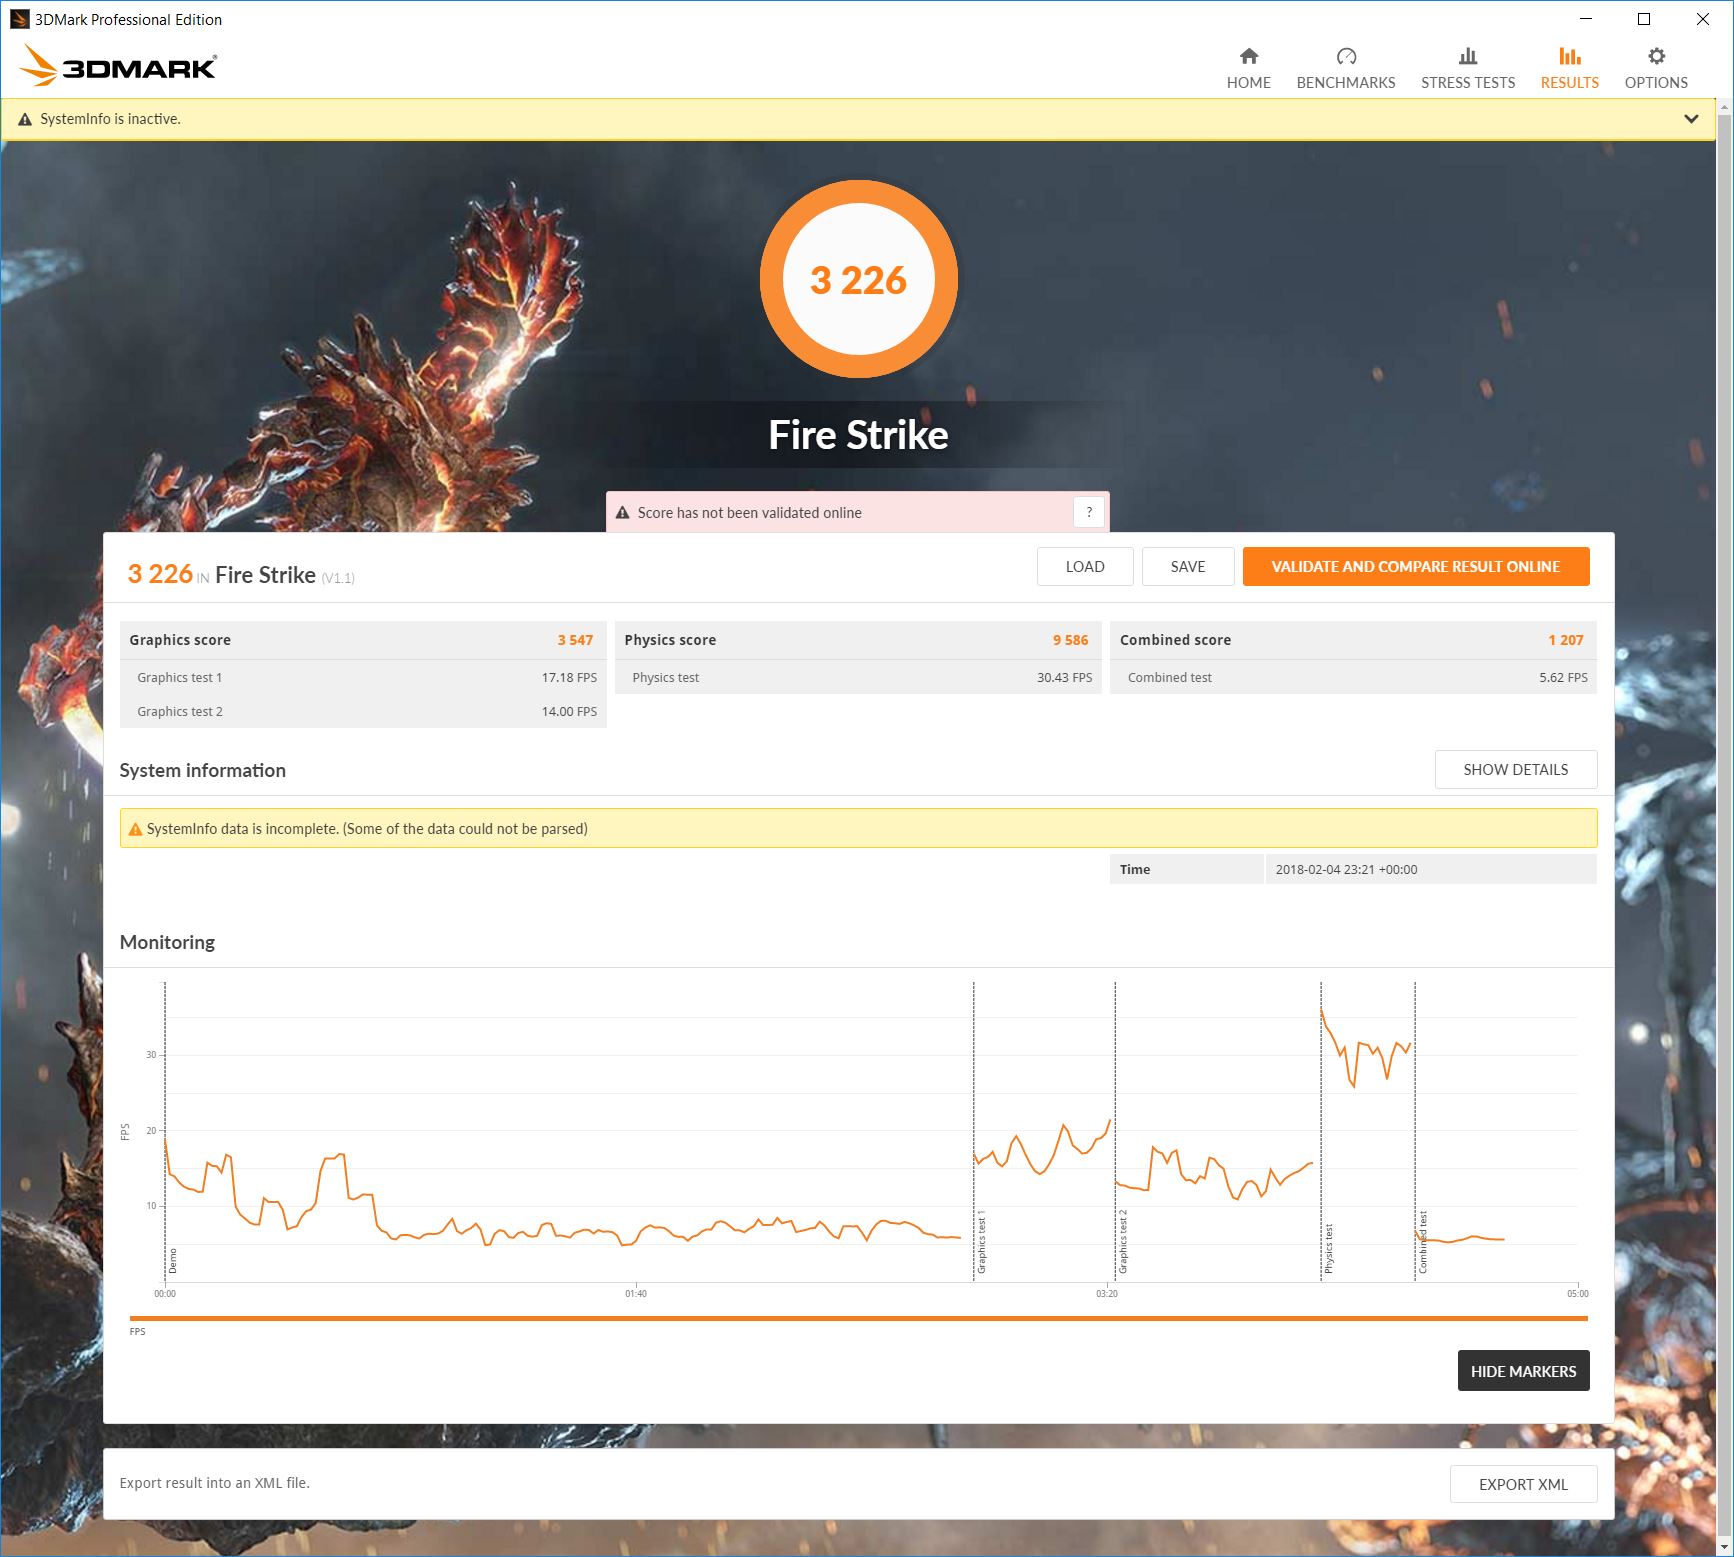
Task: Click the warning icon beside 'Score has not been validated'
Action: pos(622,513)
